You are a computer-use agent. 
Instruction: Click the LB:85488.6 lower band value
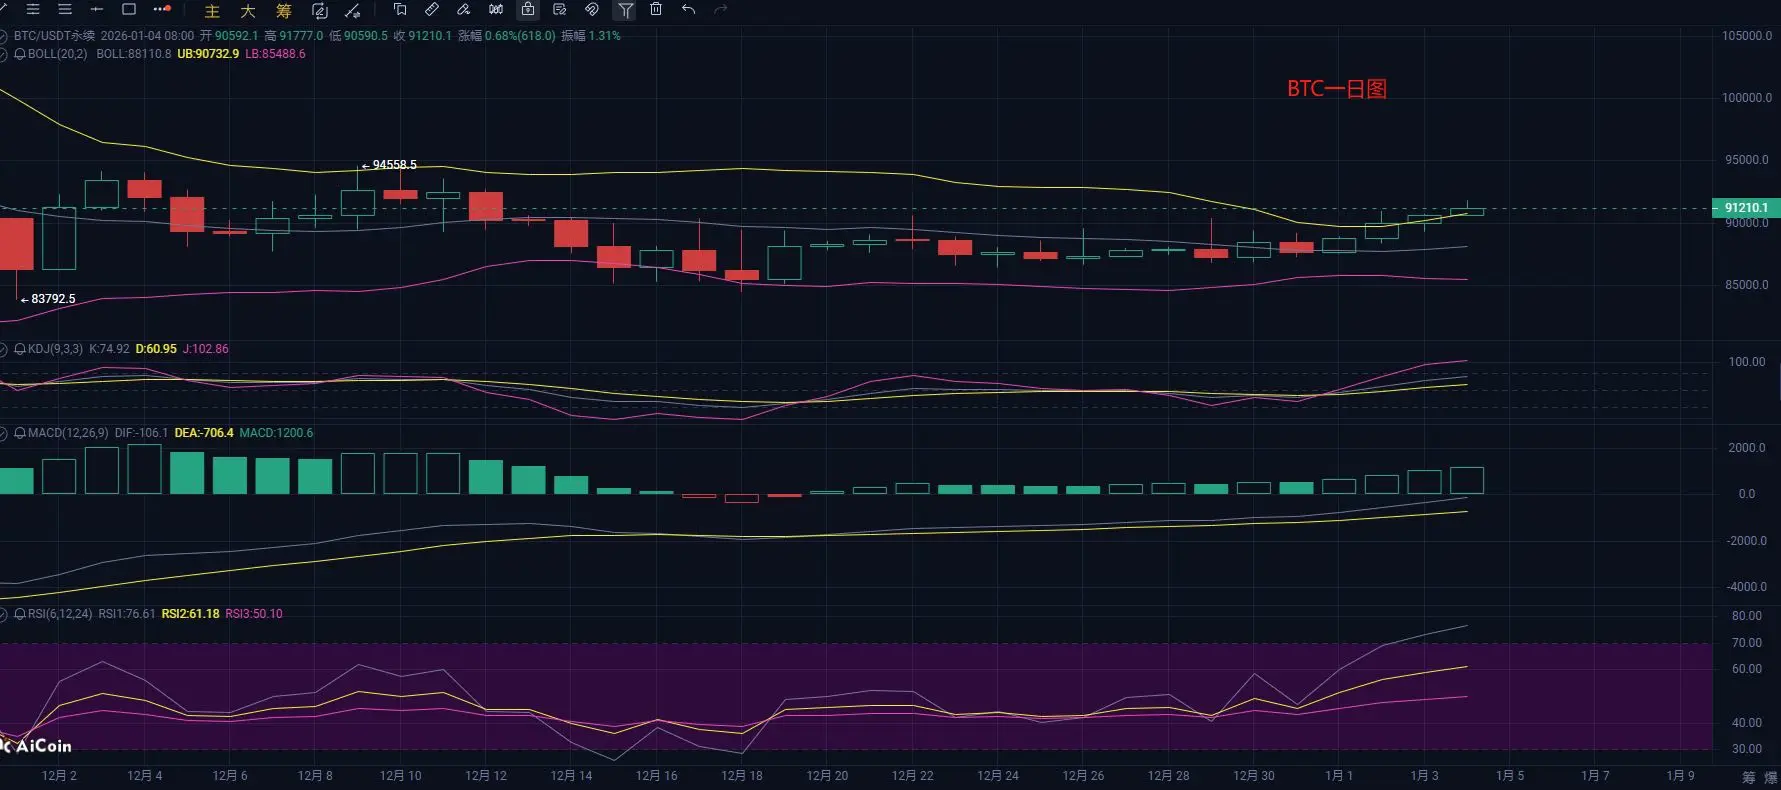click(x=275, y=54)
